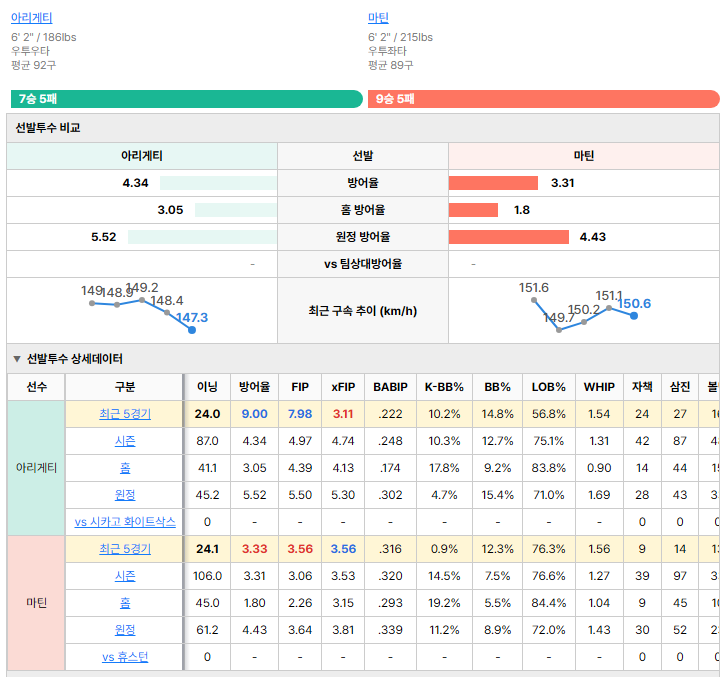Screen dimensions: 726x677
Task: Click the 선수 column header
Action: coord(37,387)
